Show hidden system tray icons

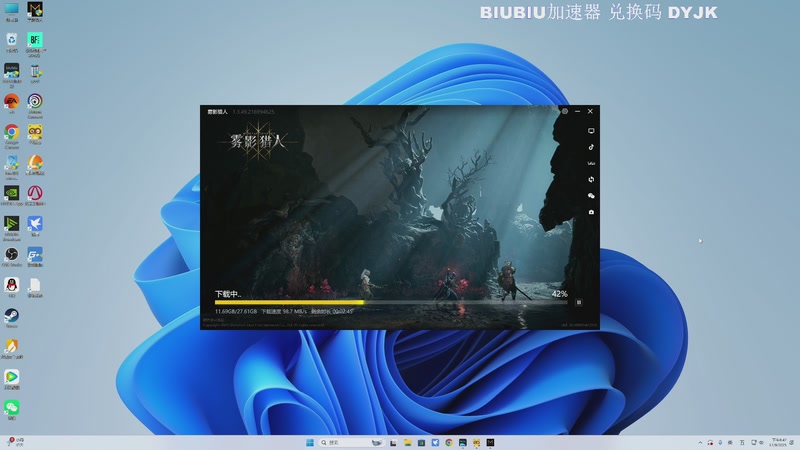(700, 442)
